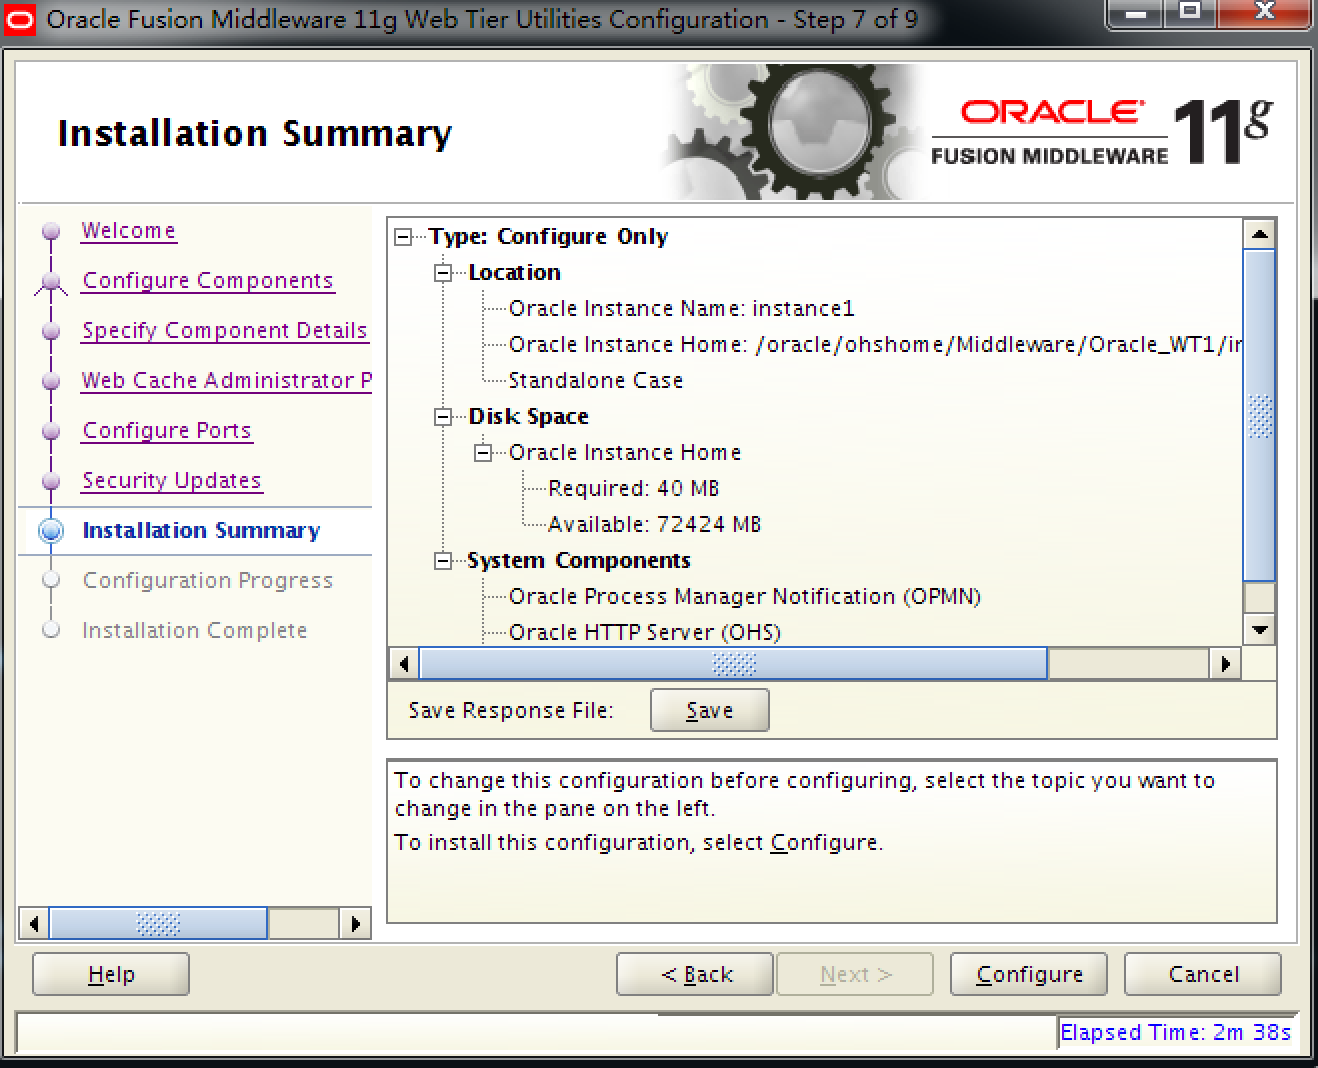Go to the Welcome step link

click(129, 231)
